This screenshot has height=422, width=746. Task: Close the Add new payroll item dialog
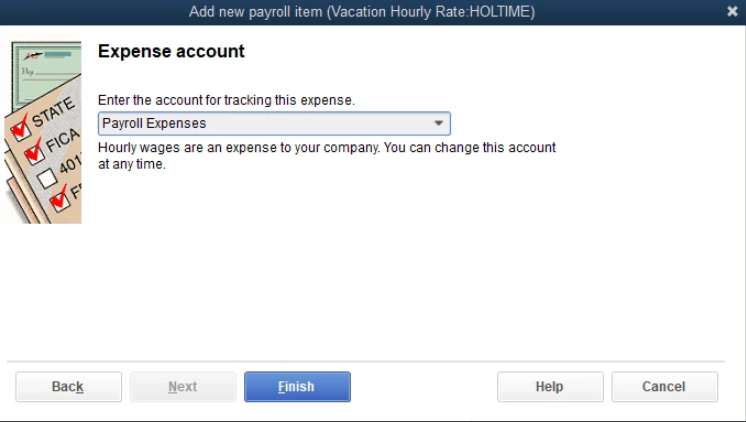pyautogui.click(x=732, y=11)
